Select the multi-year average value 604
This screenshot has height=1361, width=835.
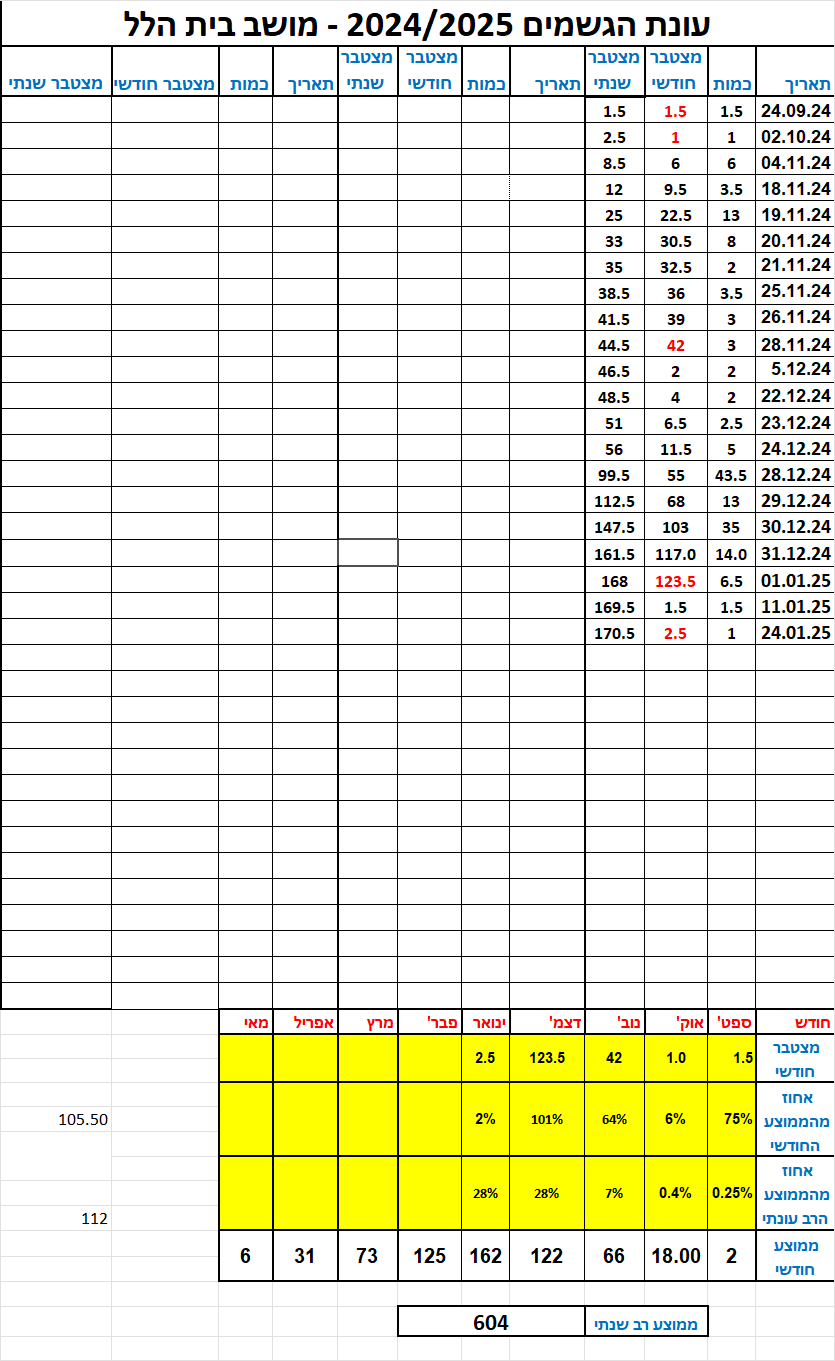coord(490,1322)
